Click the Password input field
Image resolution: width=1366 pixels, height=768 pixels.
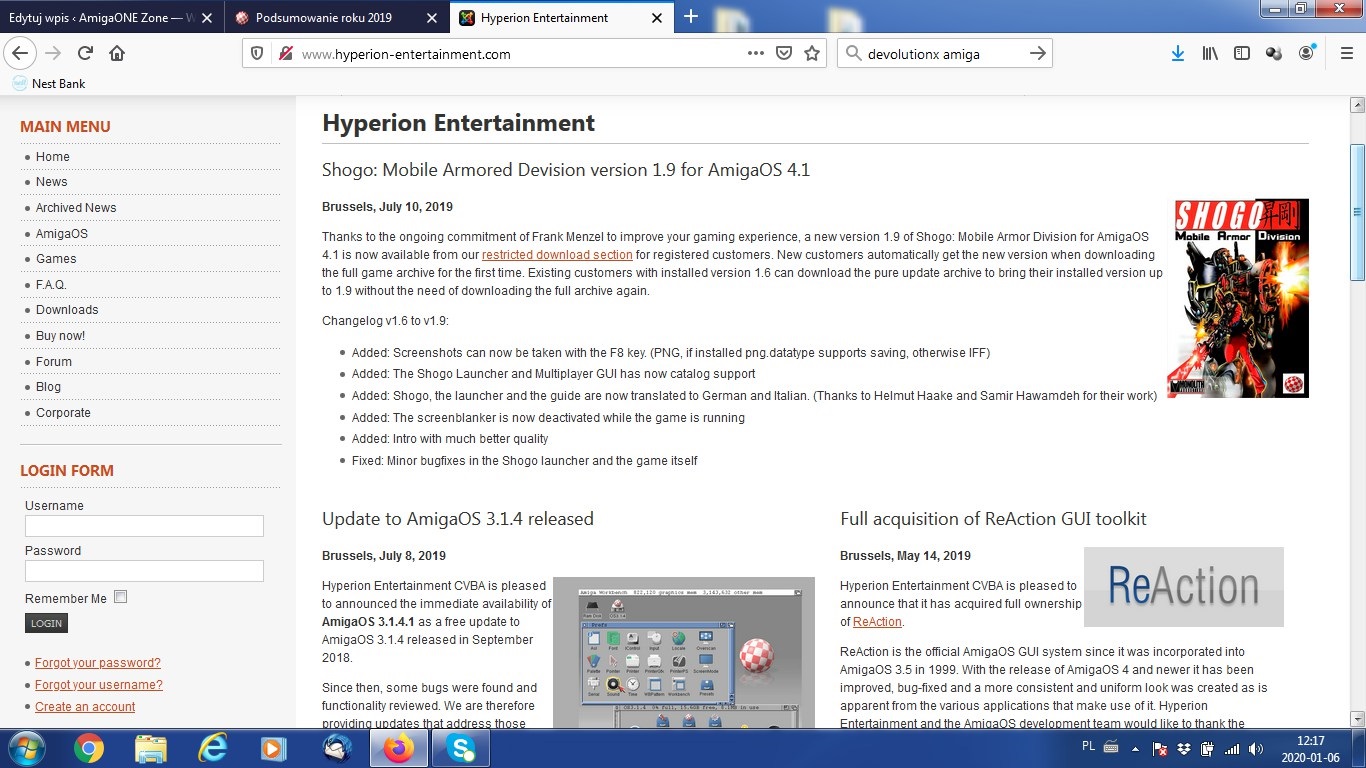144,571
